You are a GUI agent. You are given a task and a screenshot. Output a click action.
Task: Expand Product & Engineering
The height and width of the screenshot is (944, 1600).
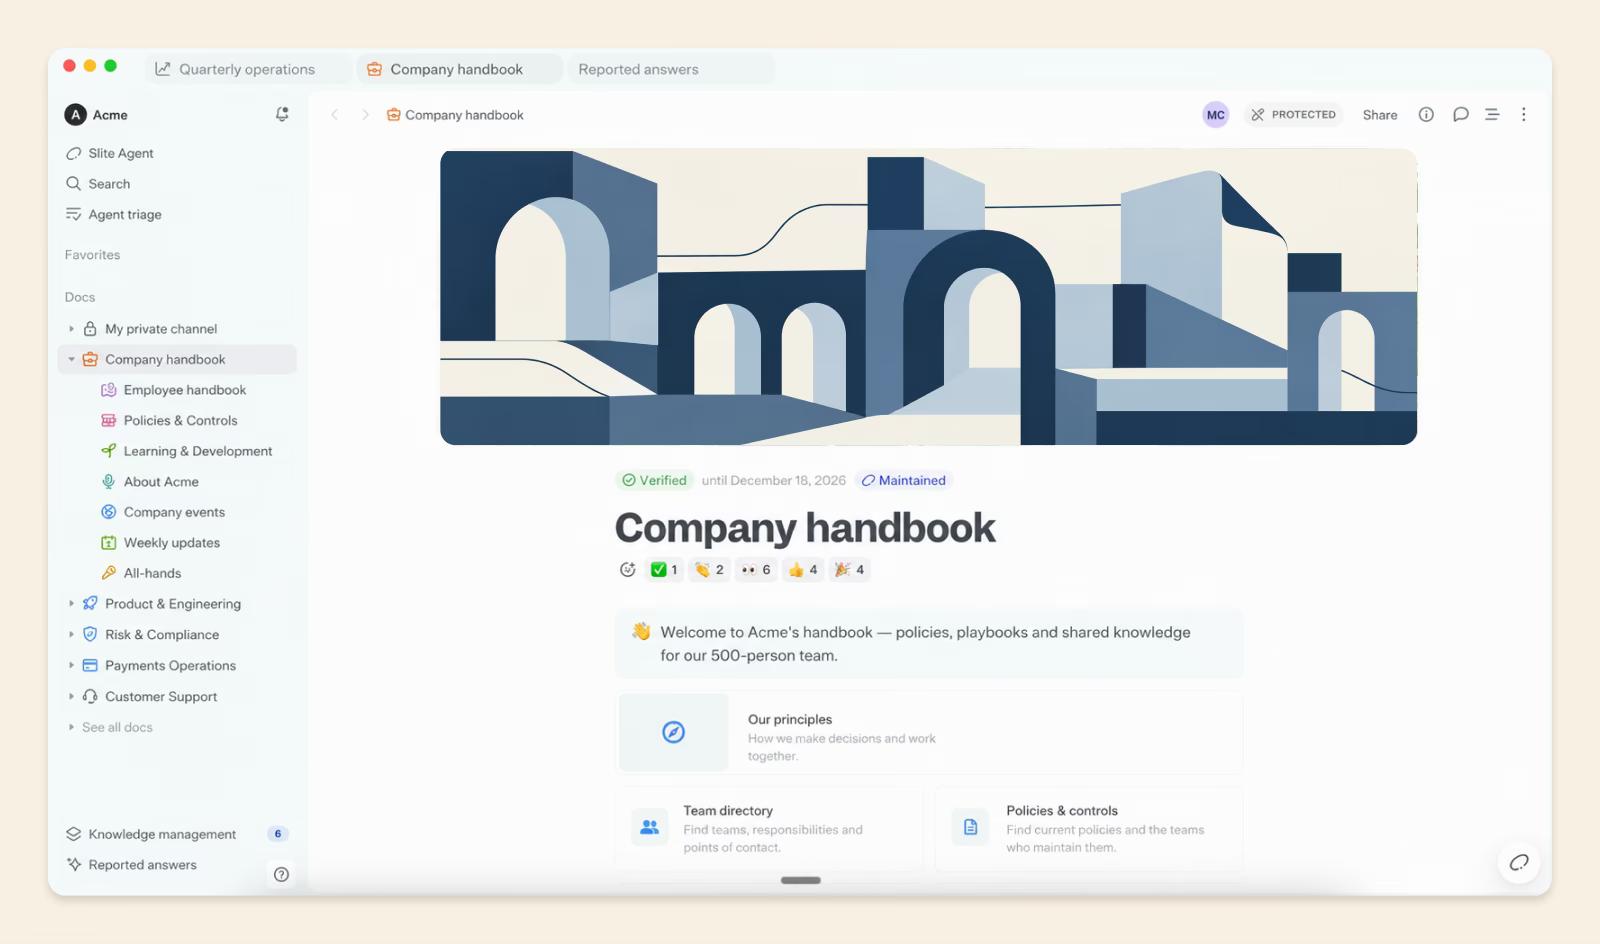point(71,604)
